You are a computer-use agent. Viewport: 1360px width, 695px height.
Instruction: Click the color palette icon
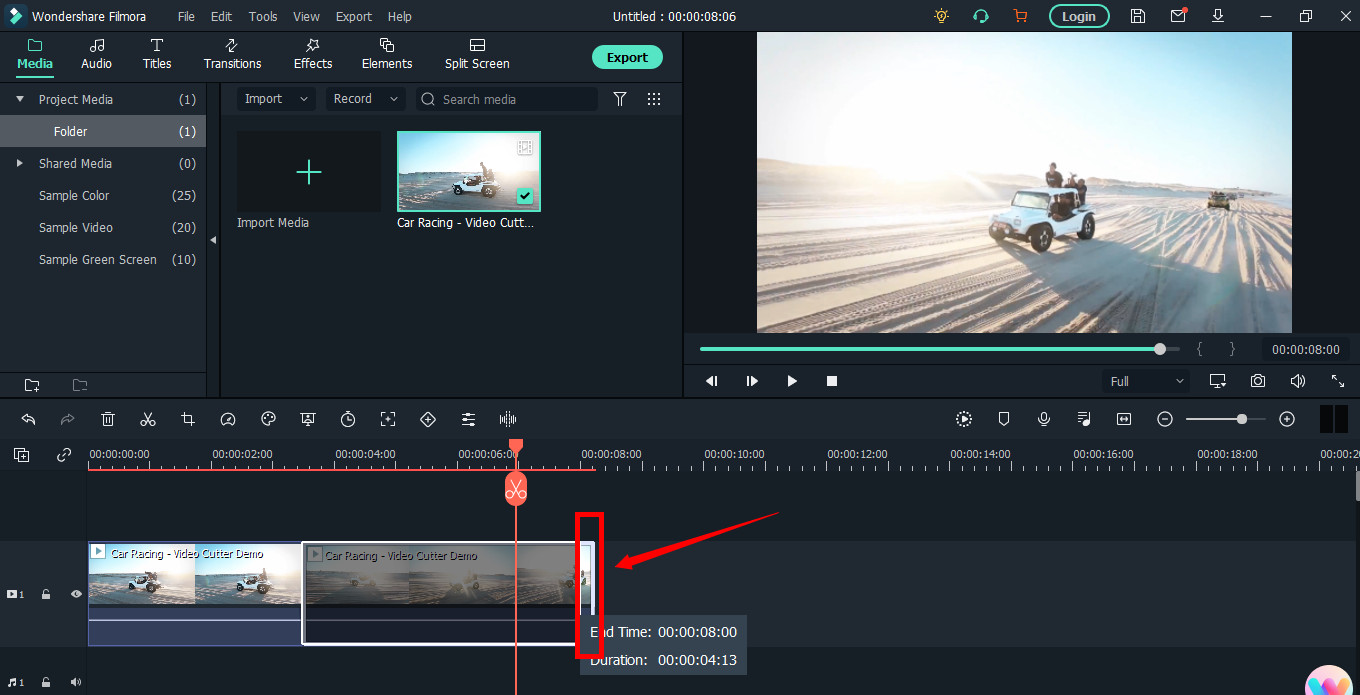coord(268,419)
